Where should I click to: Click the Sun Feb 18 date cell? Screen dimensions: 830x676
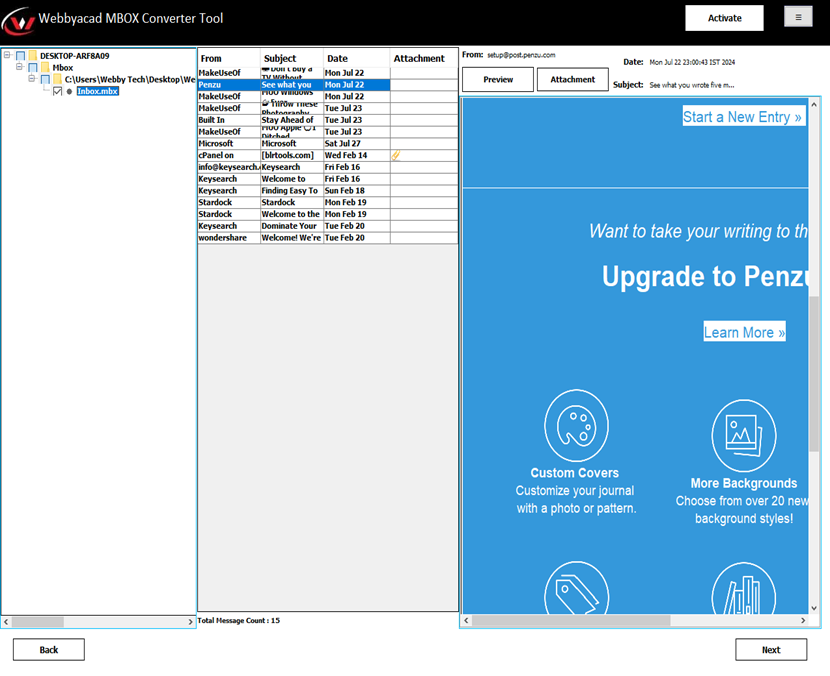(357, 191)
